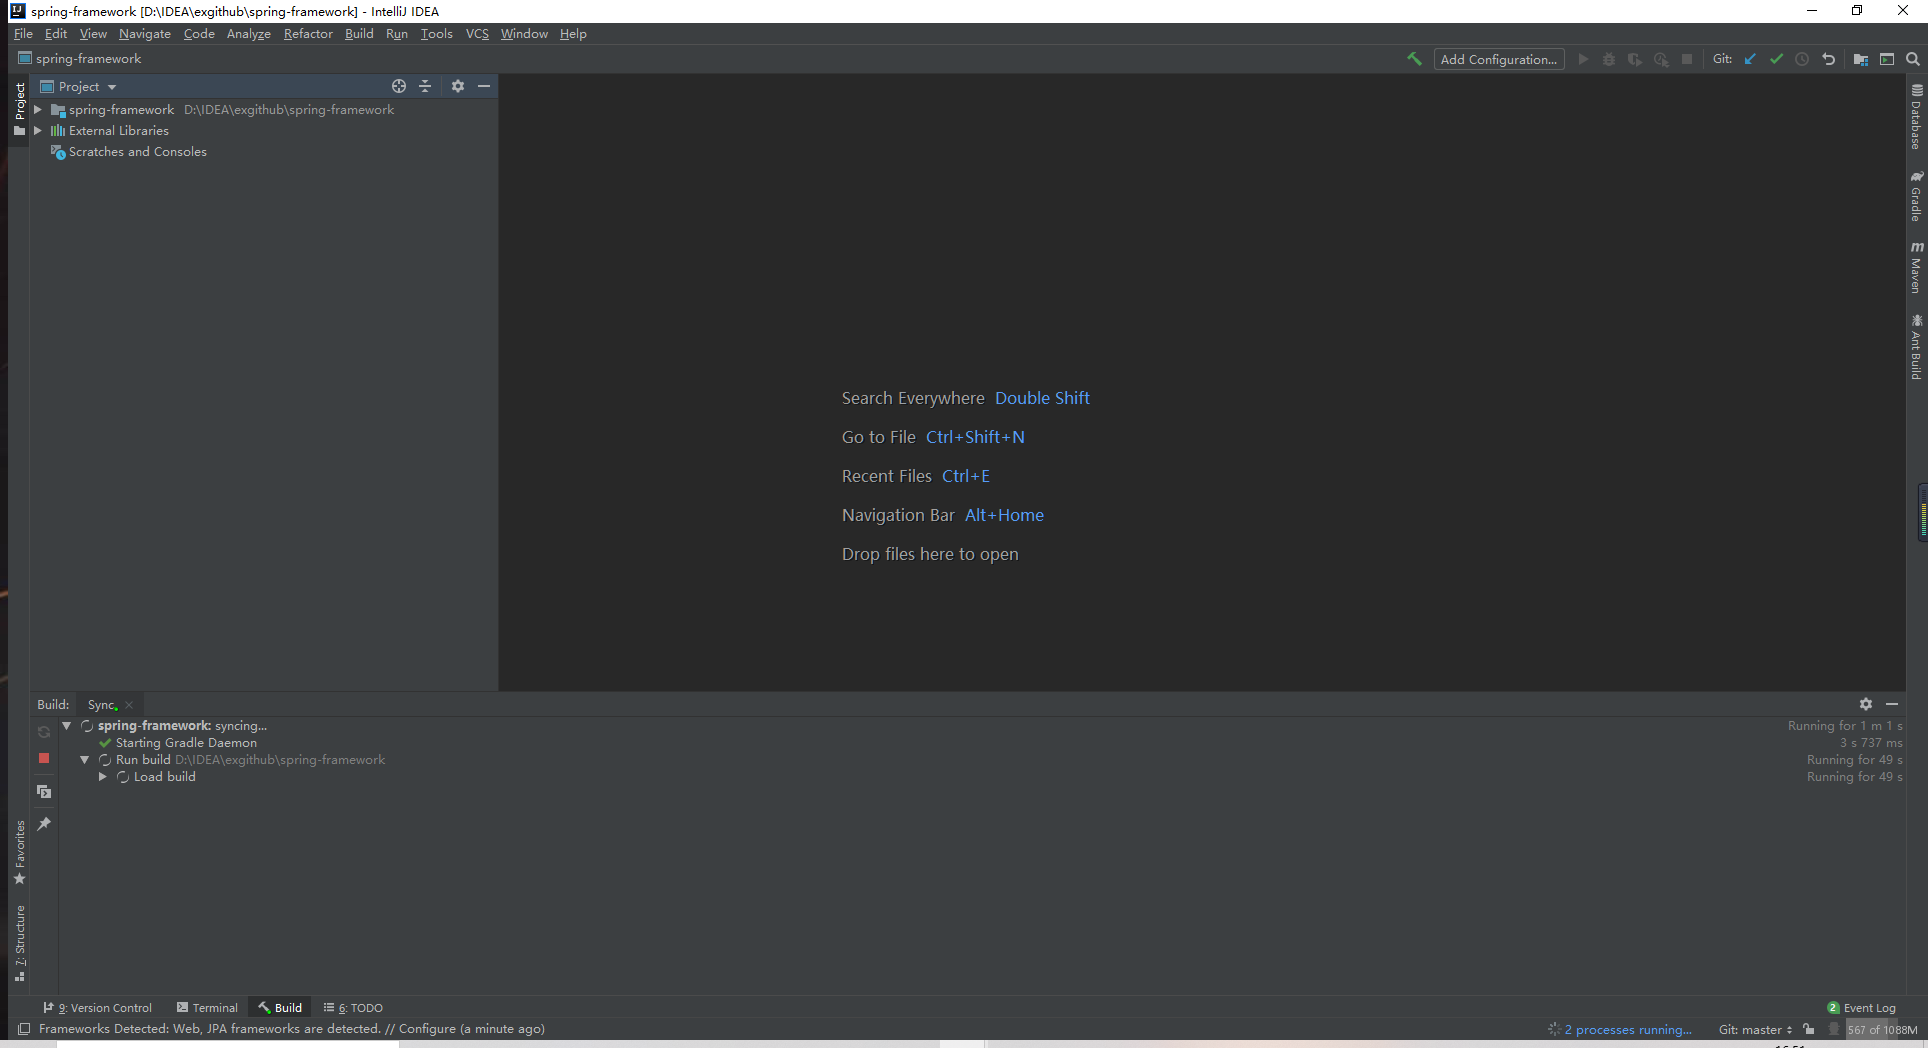
Task: Toggle Gradle tool window on right
Action: 1916,196
